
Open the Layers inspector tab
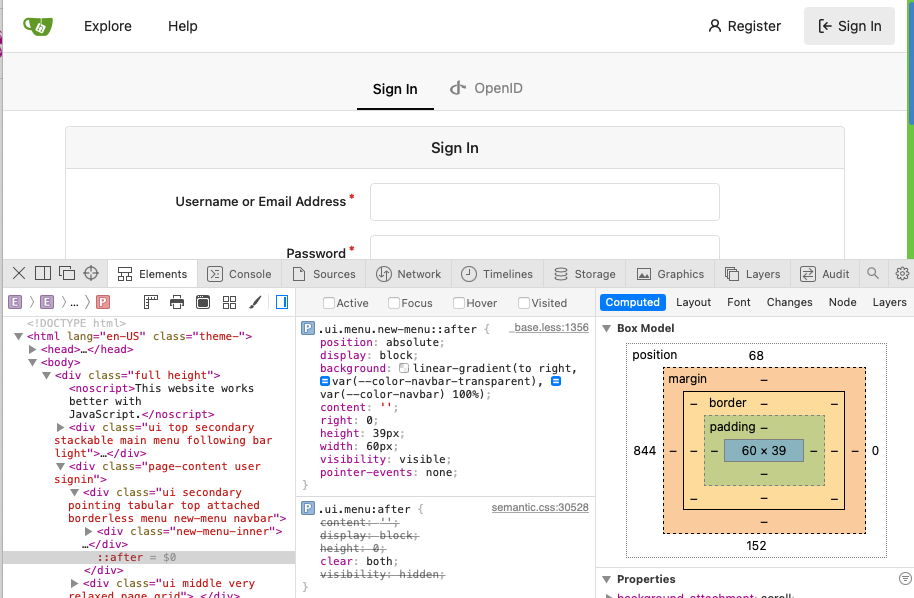753,274
